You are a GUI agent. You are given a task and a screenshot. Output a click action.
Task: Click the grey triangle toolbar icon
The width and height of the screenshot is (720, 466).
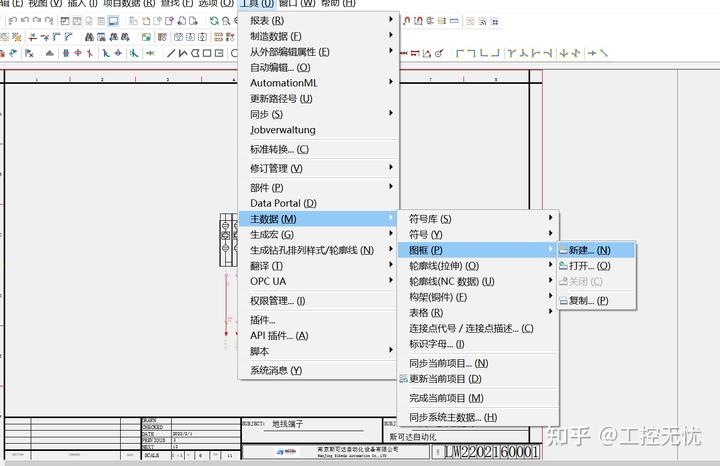[x=50, y=54]
